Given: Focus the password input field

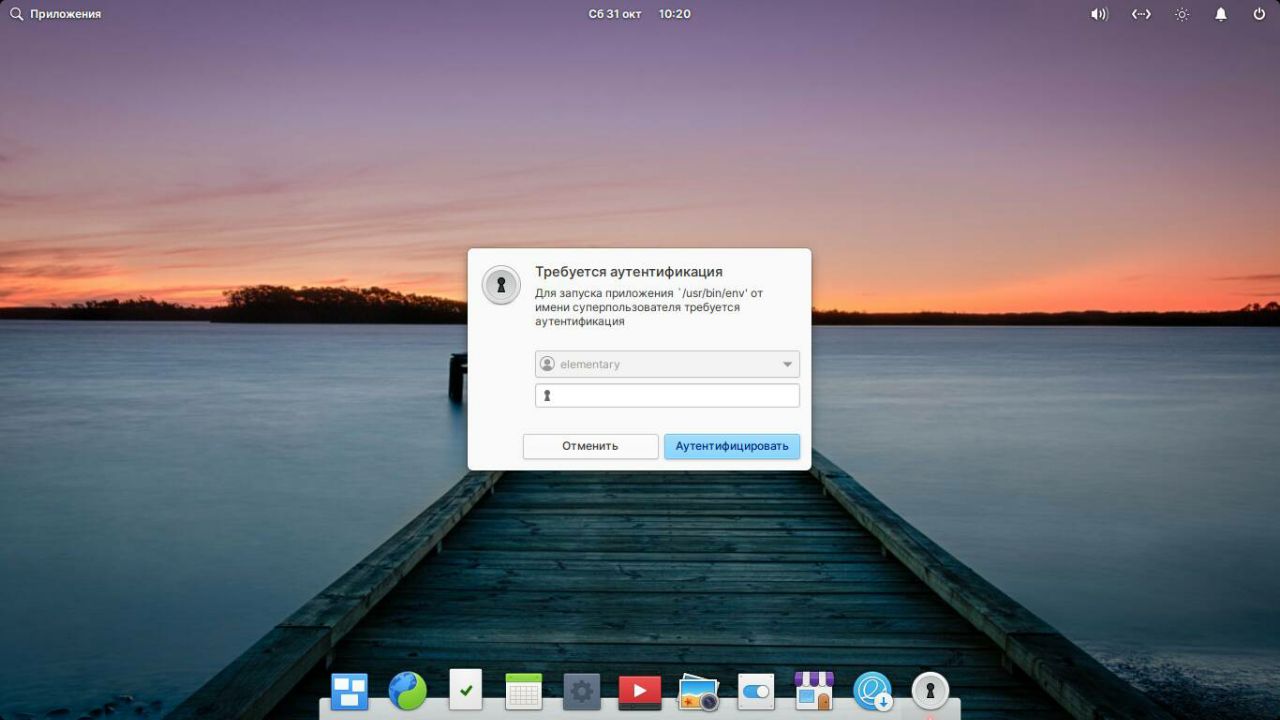Looking at the screenshot, I should pyautogui.click(x=667, y=396).
